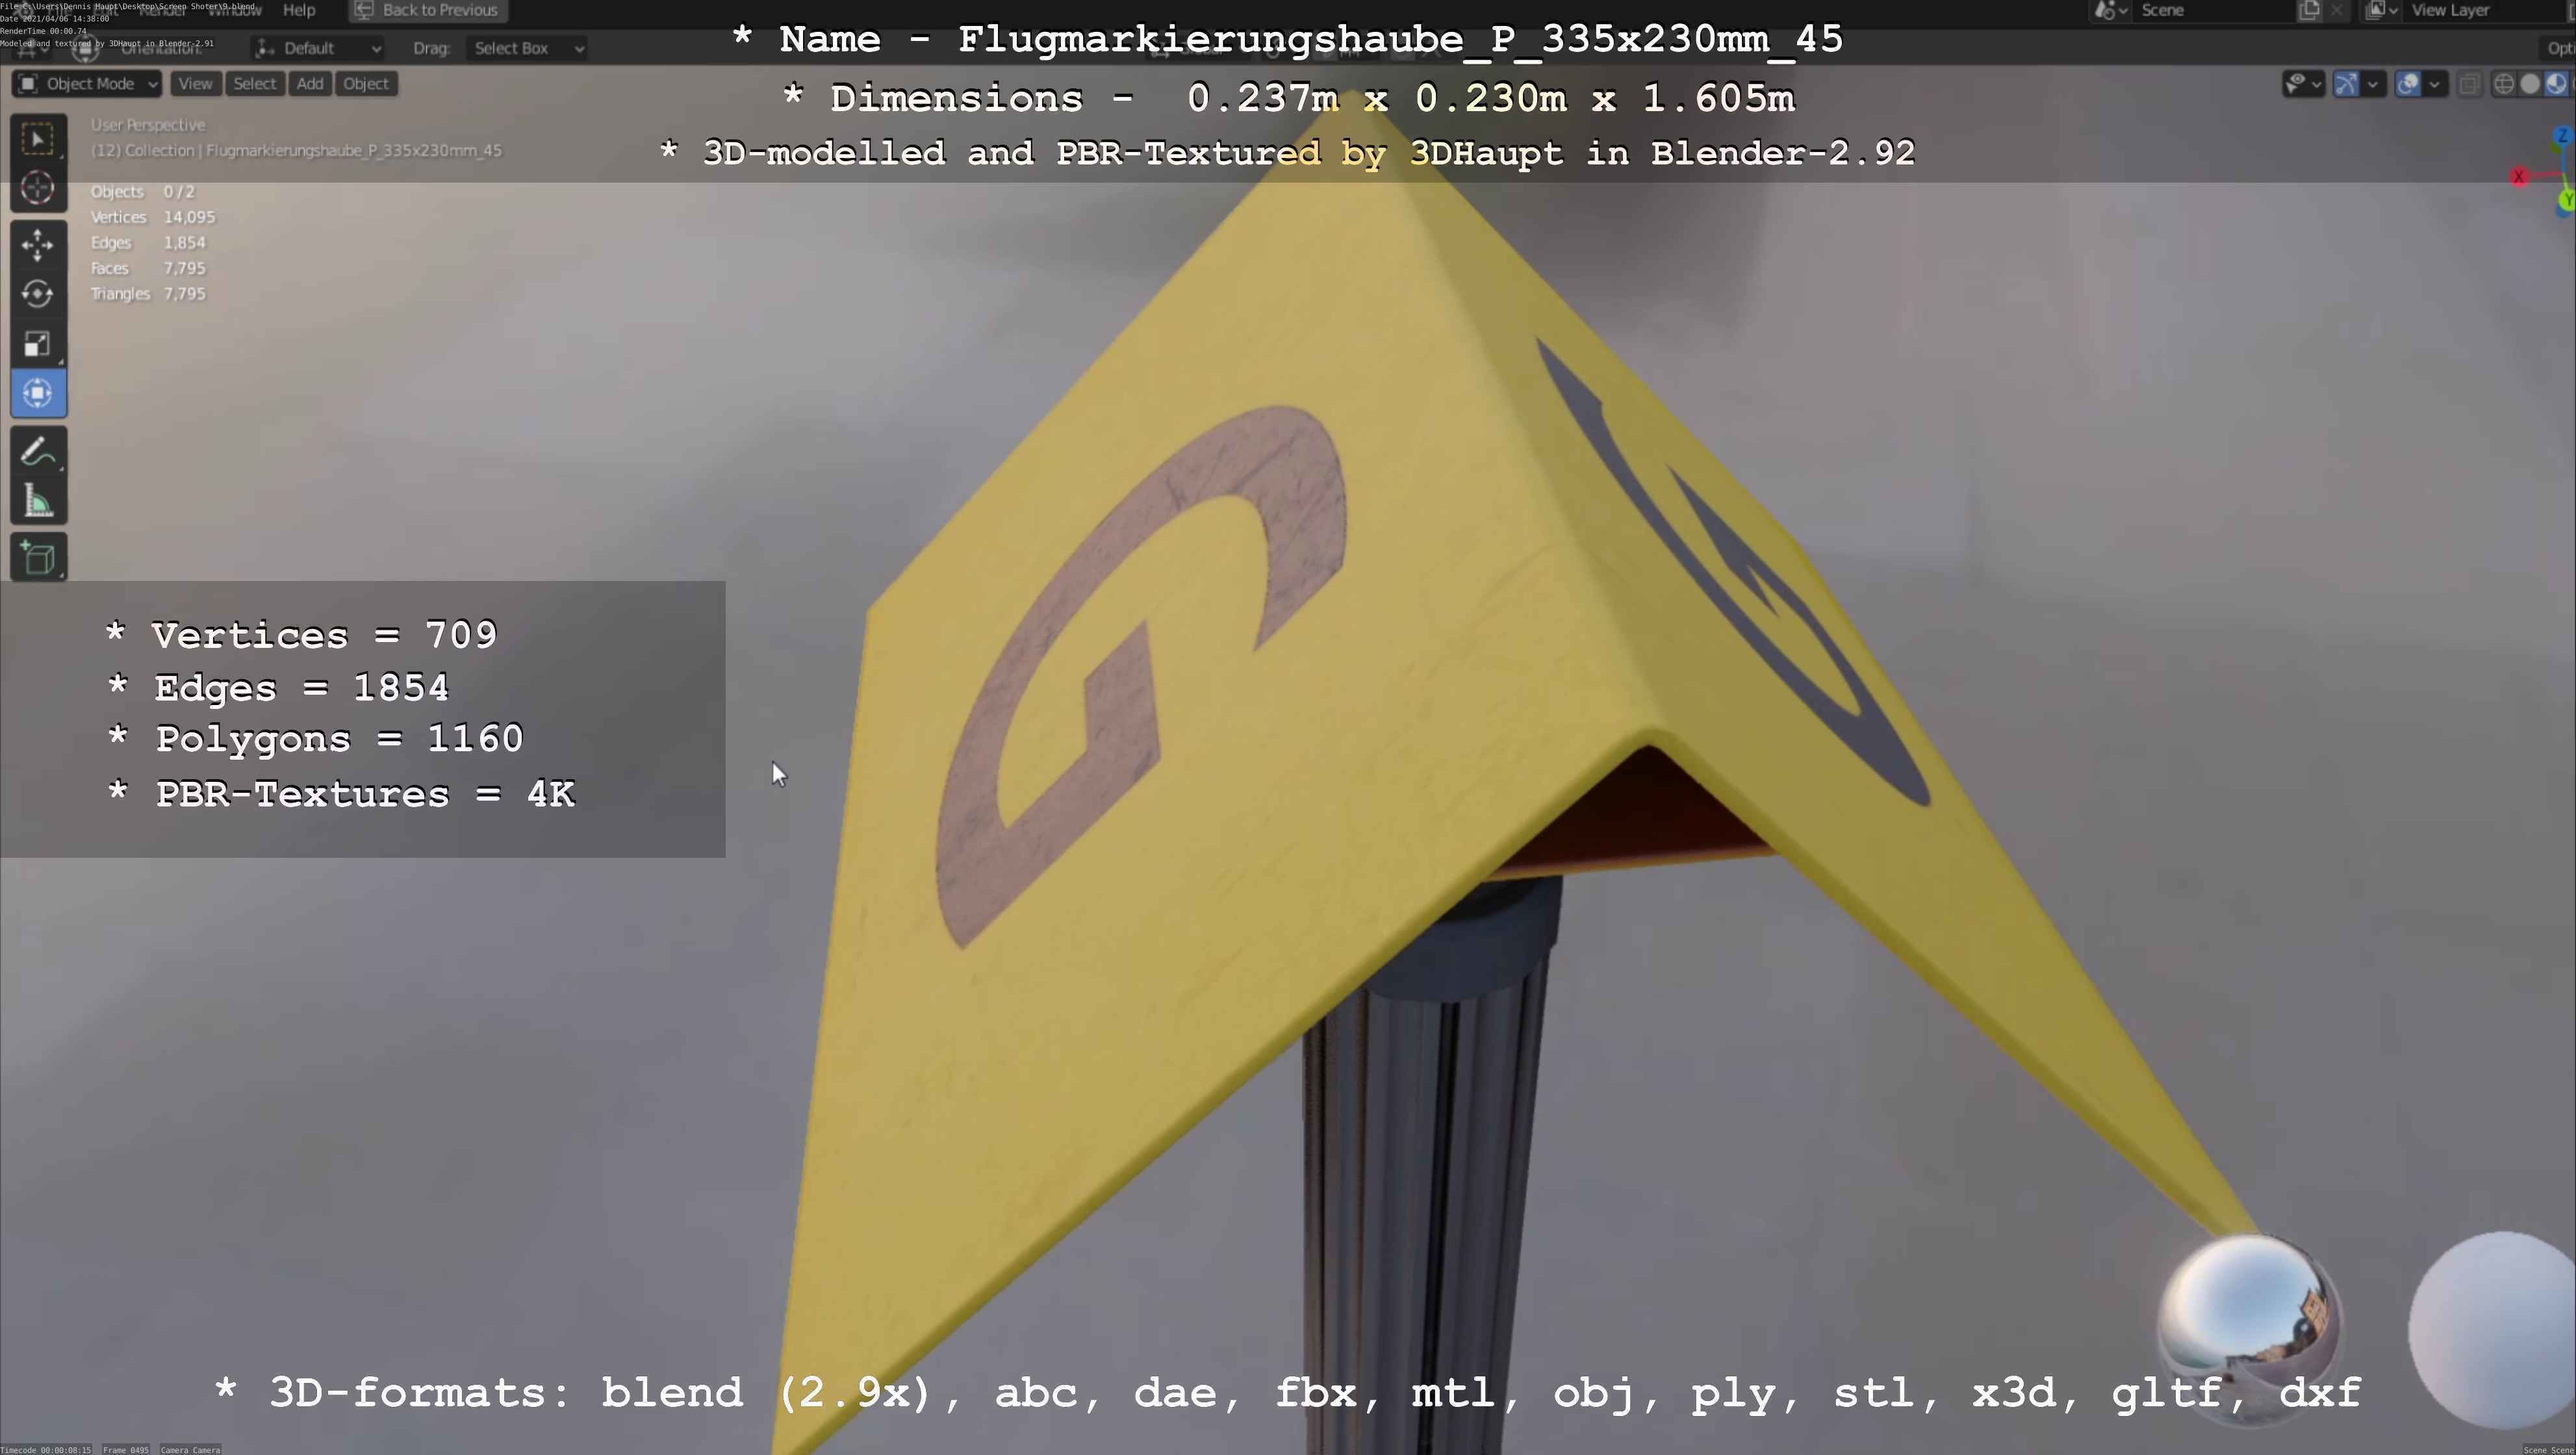
Task: Click the Z axis on navigation gizmo
Action: pyautogui.click(x=2563, y=136)
